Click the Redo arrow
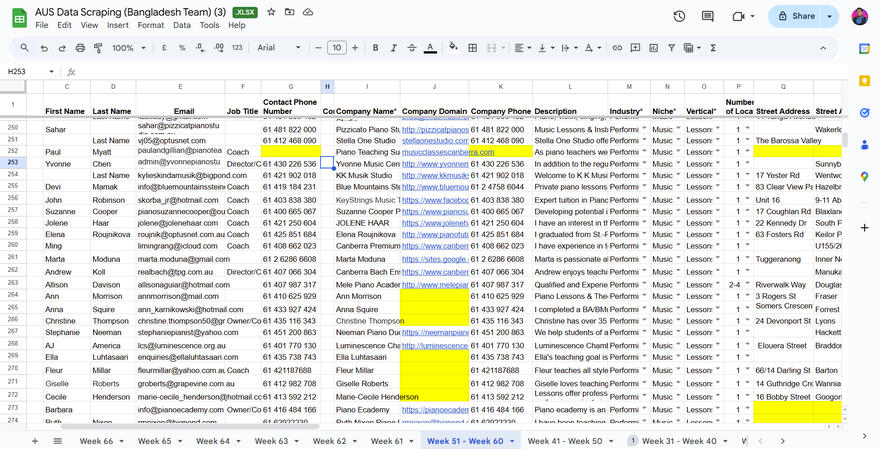Viewport: 880px width, 449px height. click(62, 48)
